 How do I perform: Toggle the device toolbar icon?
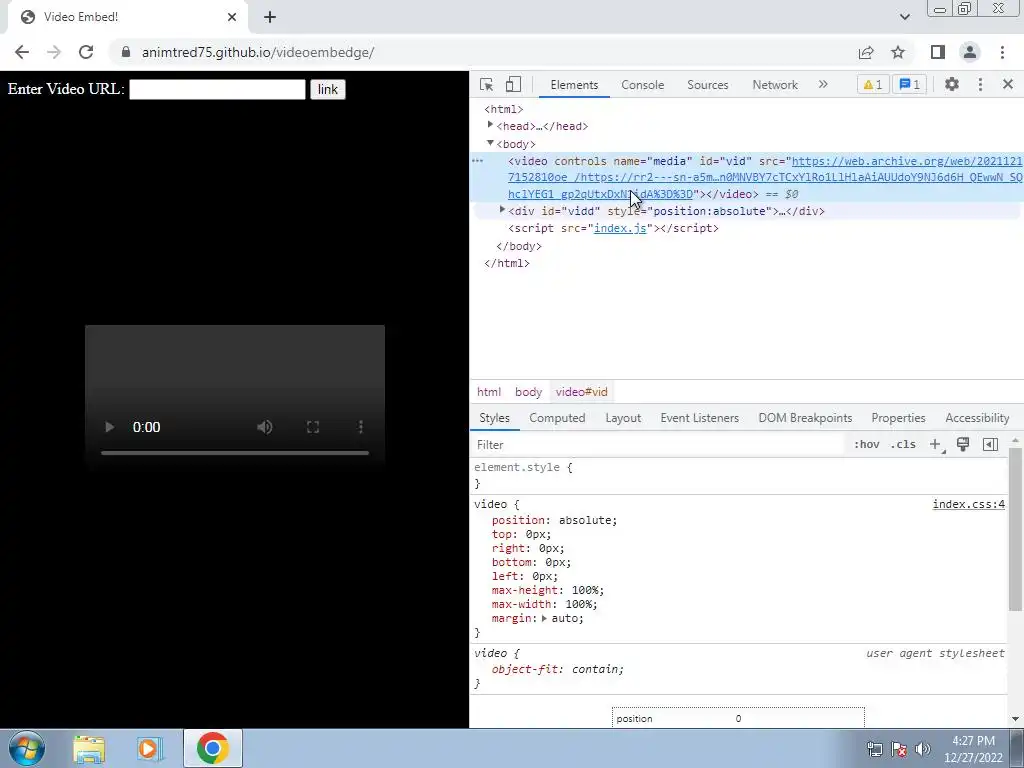pyautogui.click(x=513, y=84)
